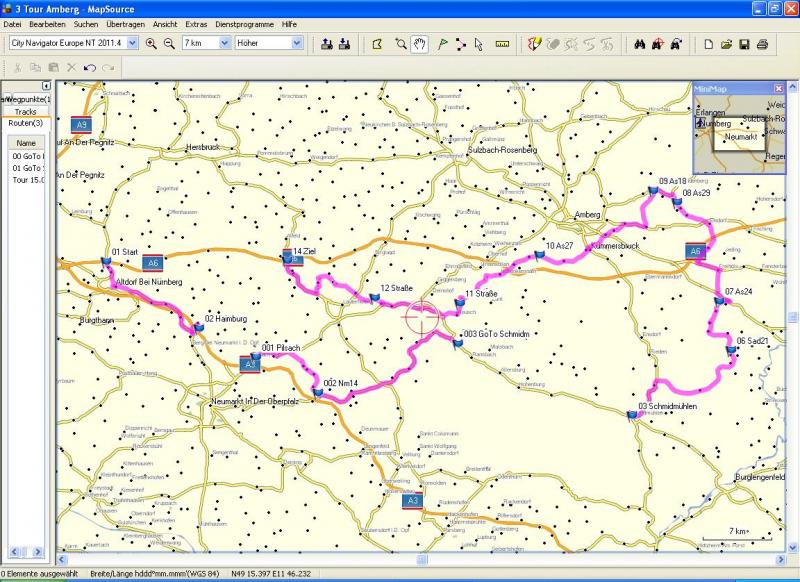
Task: Open the Datei menu
Action: point(12,24)
